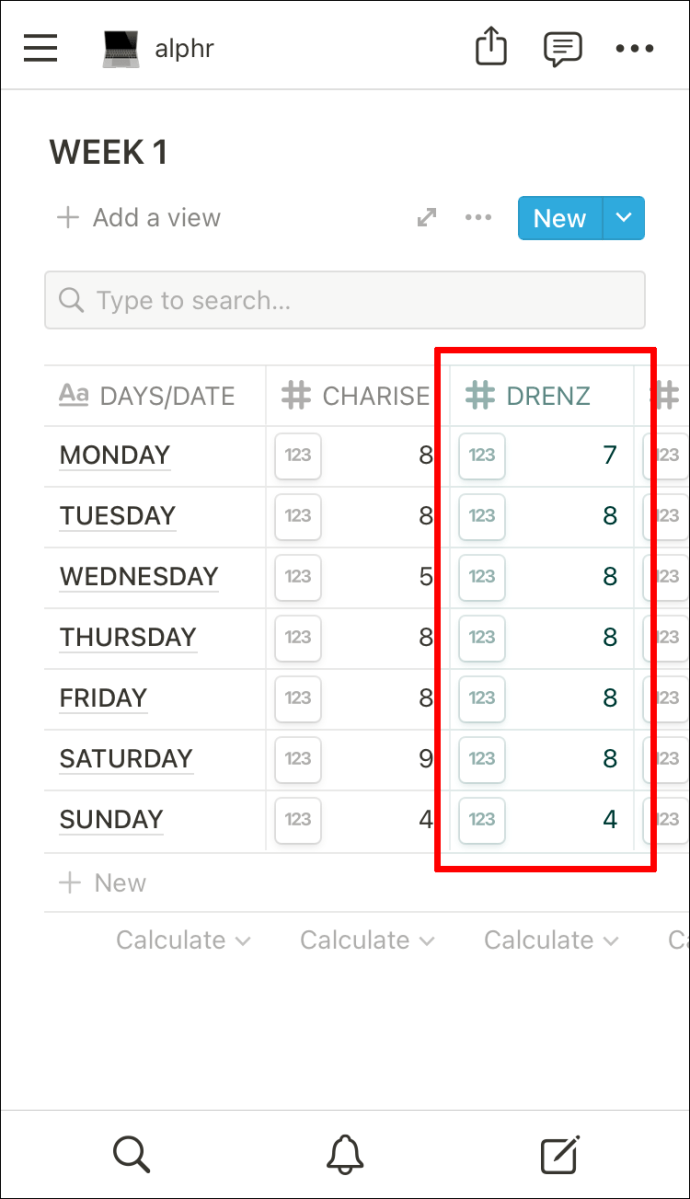
Task: Click the blue New button
Action: 560,218
